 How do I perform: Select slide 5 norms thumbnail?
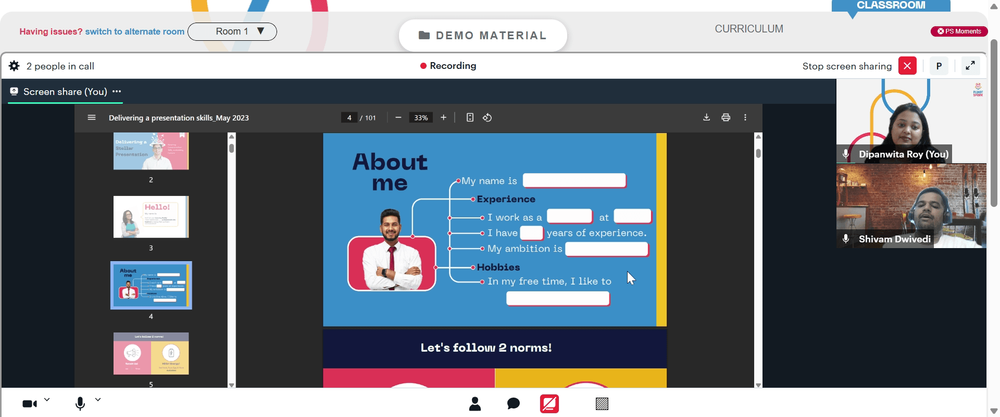pos(151,353)
